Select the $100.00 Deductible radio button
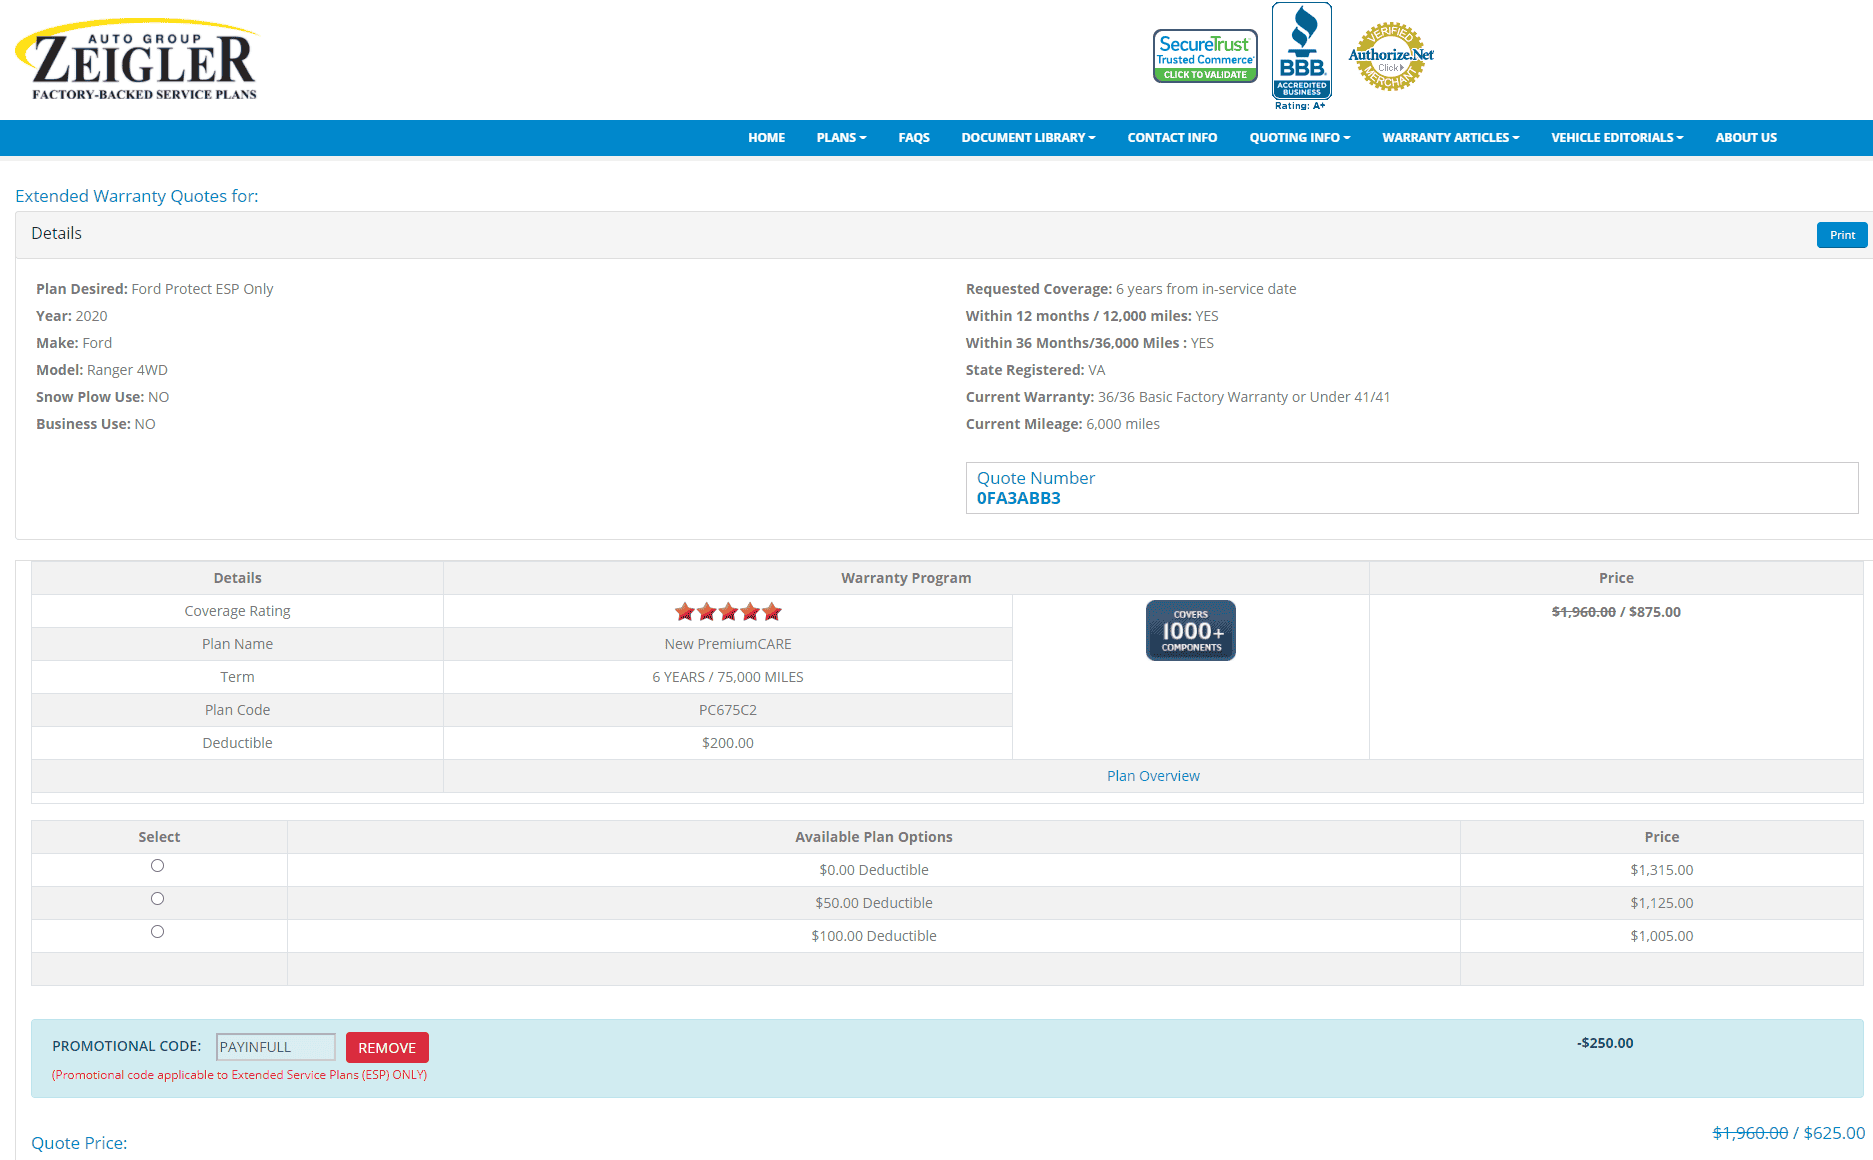 click(157, 932)
